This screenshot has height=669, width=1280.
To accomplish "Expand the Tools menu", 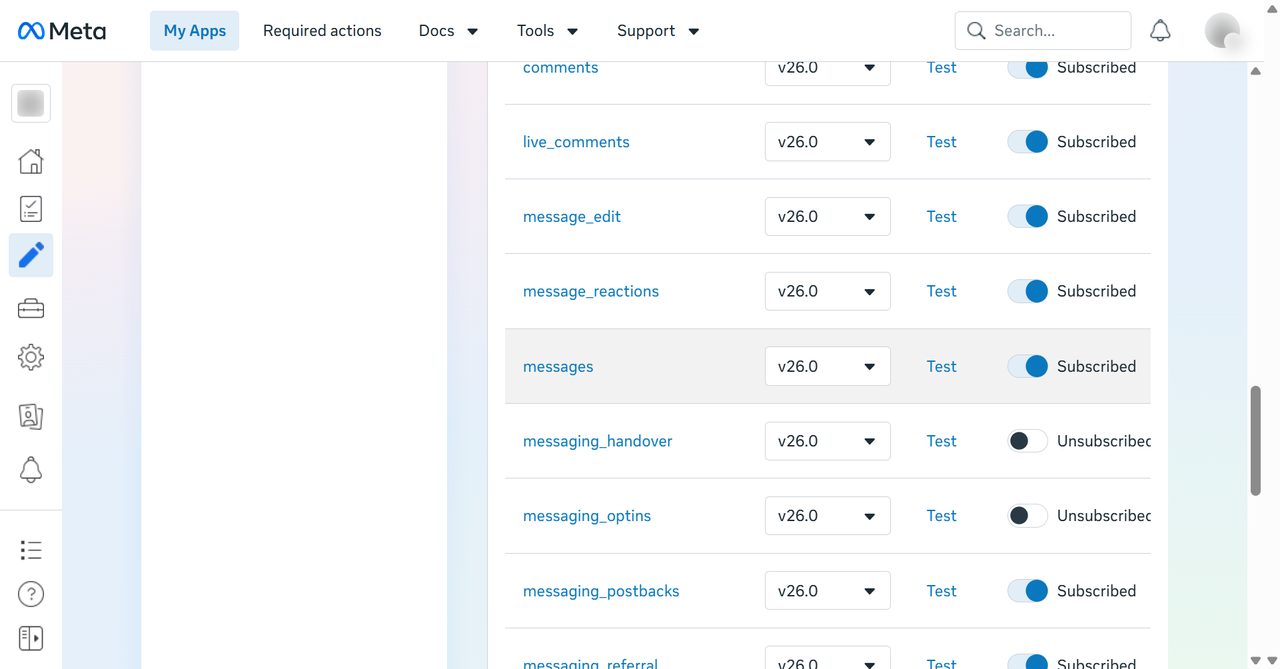I will pos(548,31).
